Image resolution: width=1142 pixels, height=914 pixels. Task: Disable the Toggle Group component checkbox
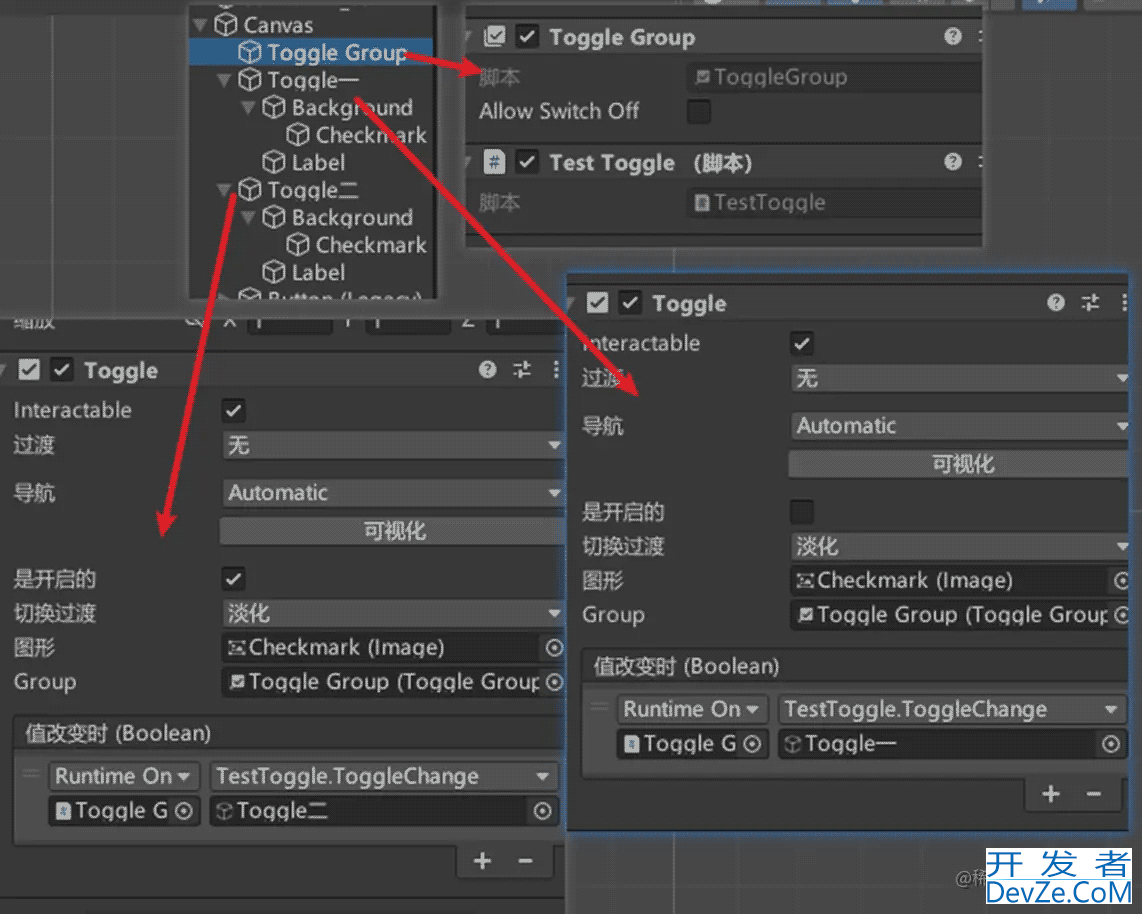click(527, 36)
